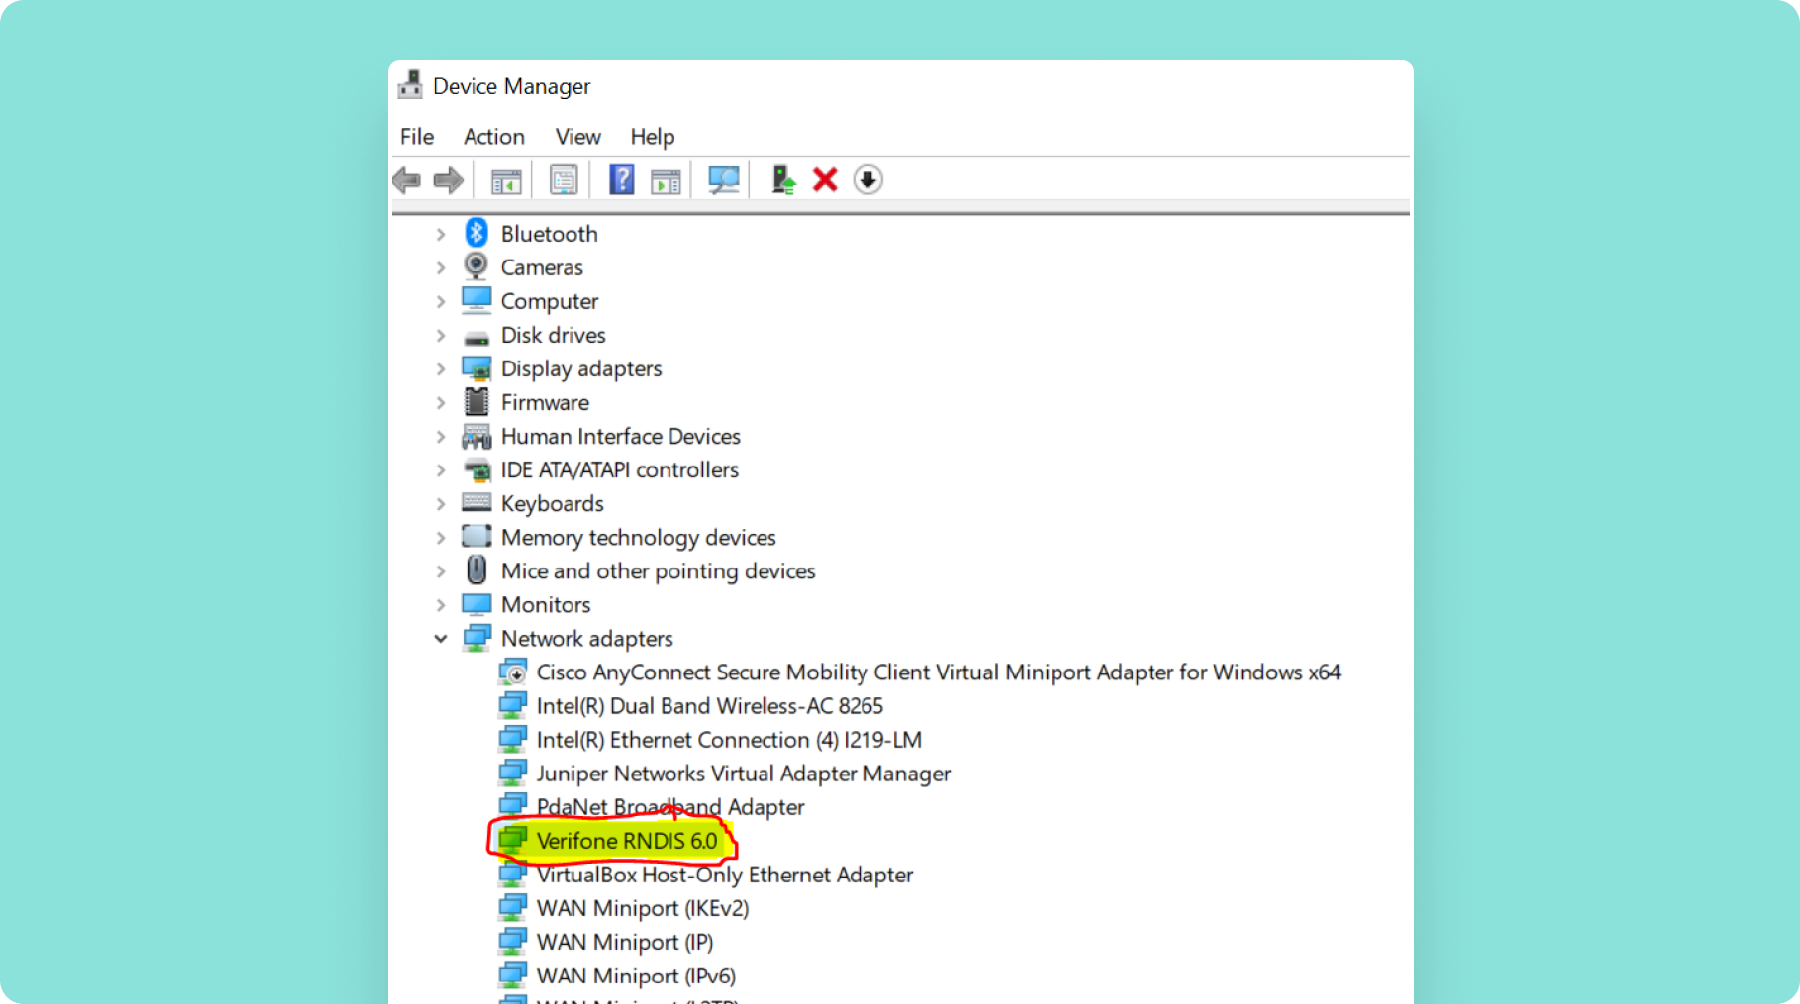Screen dimensions: 1800x1004
Task: Expand the Display adapters category
Action: tap(441, 369)
